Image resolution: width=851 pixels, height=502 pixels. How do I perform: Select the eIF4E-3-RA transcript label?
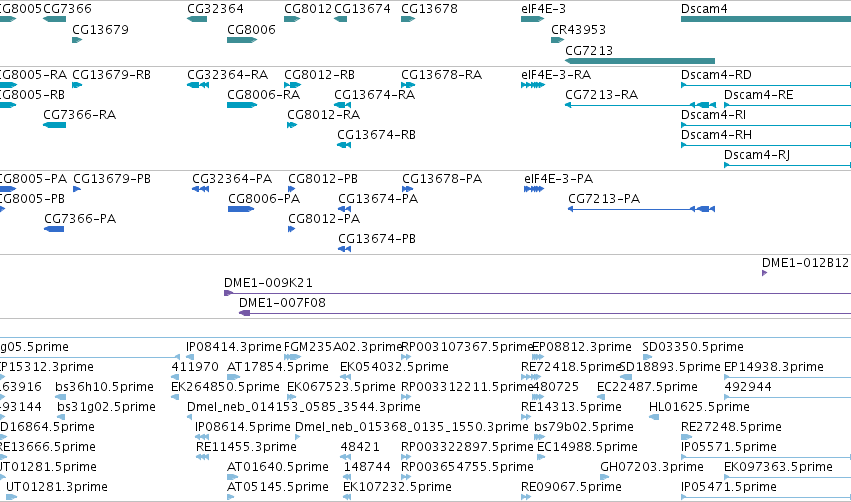(x=556, y=74)
